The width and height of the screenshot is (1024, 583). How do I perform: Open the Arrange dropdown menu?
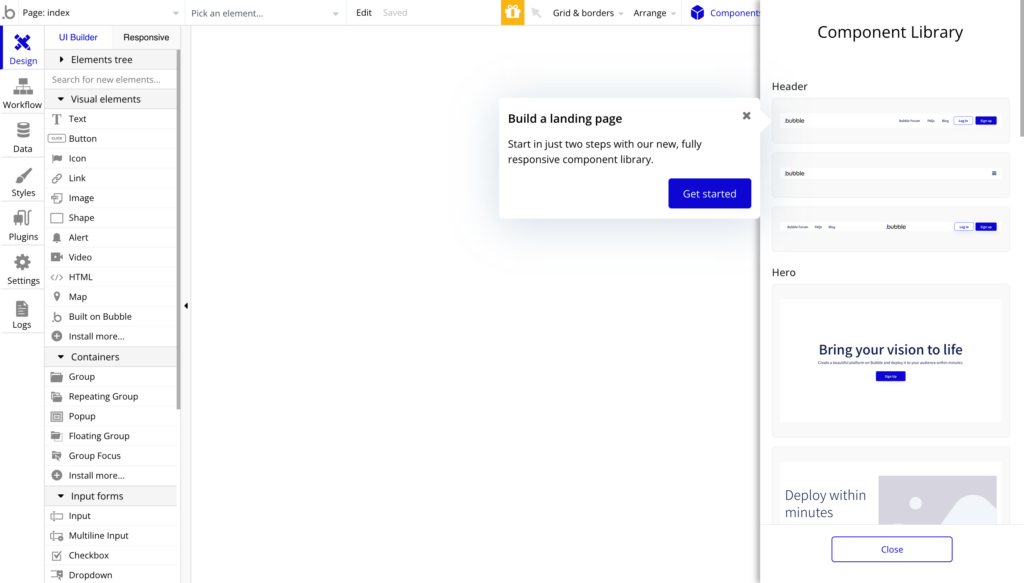tap(654, 13)
